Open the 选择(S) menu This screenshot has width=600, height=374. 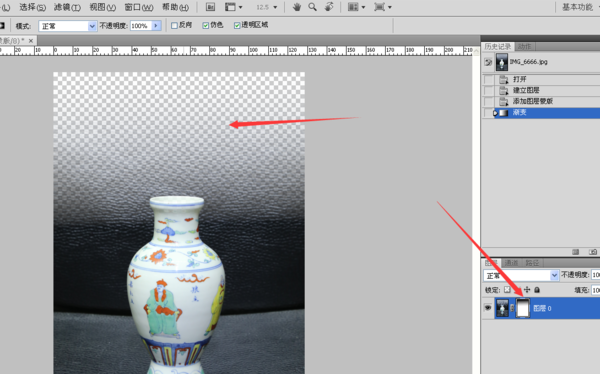coord(33,7)
